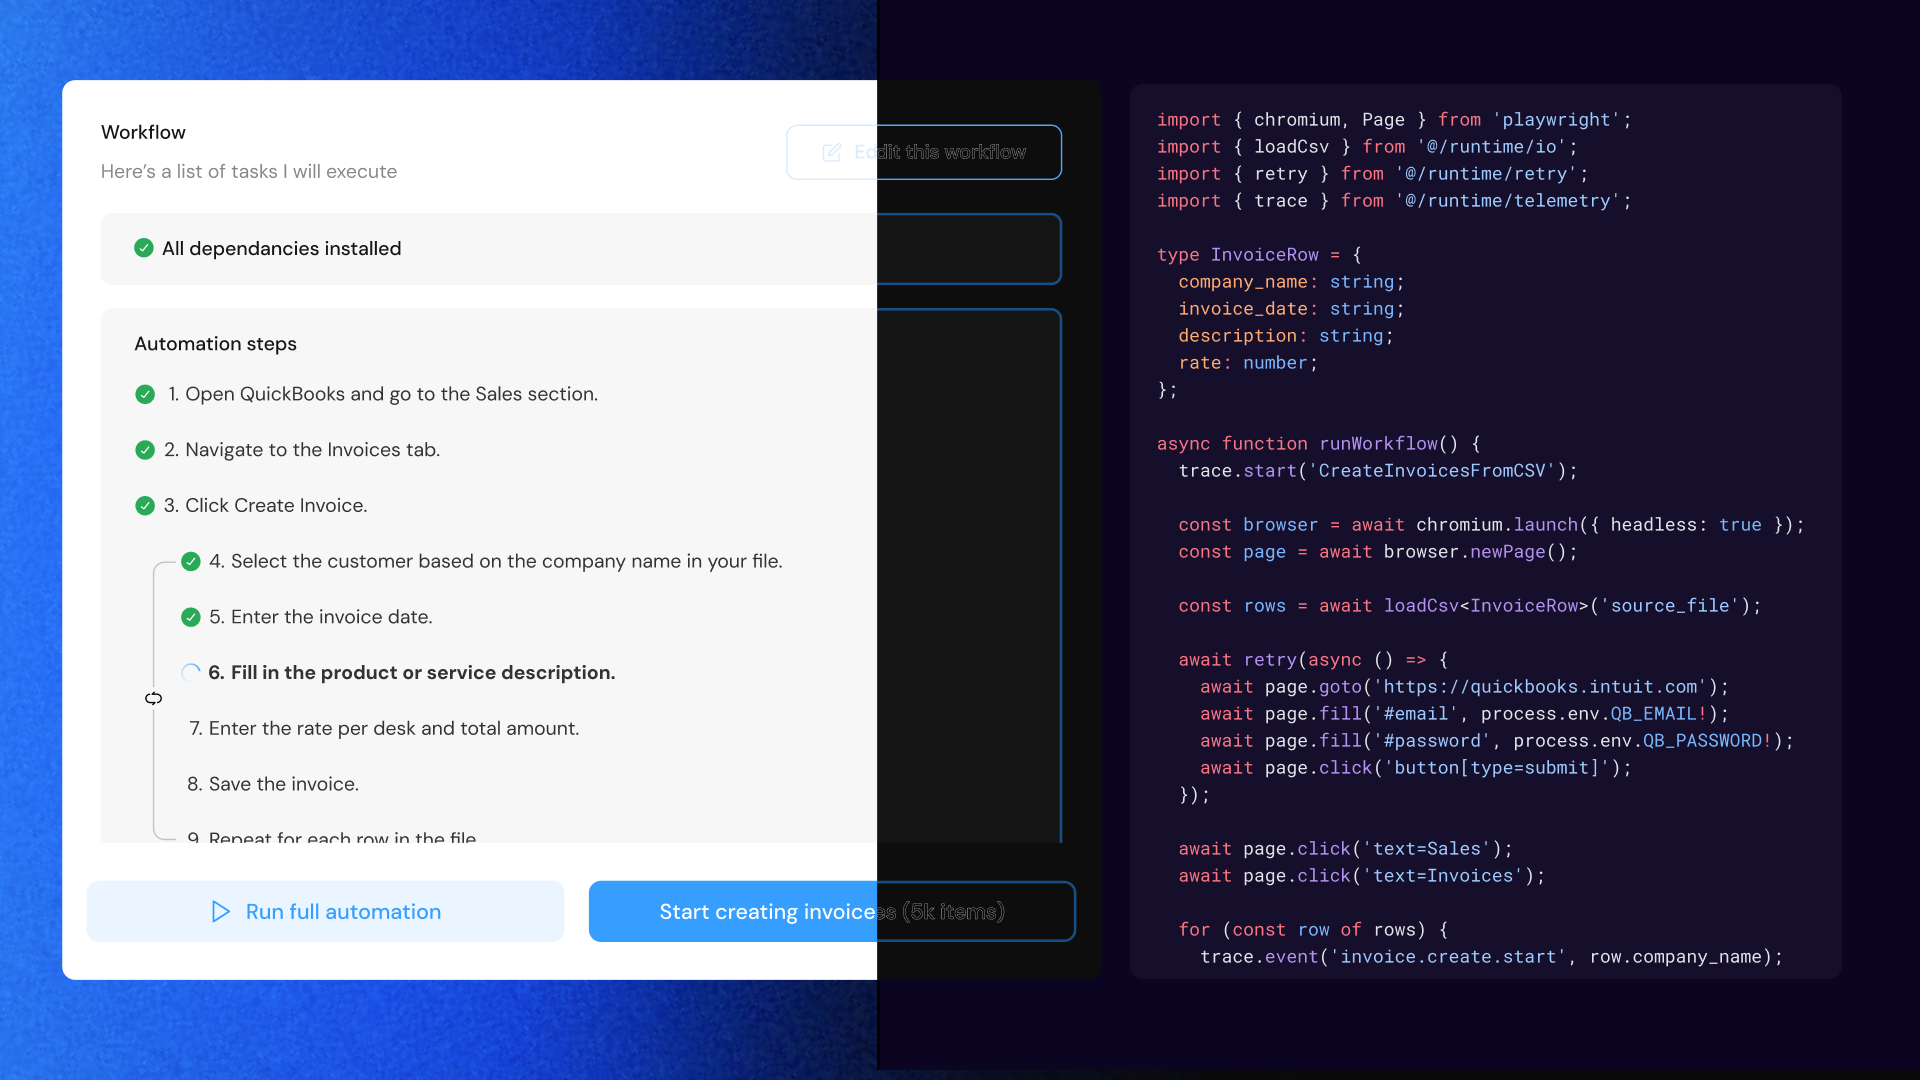
Task: Click the green checkmark beside All dependencies installed
Action: tap(143, 248)
